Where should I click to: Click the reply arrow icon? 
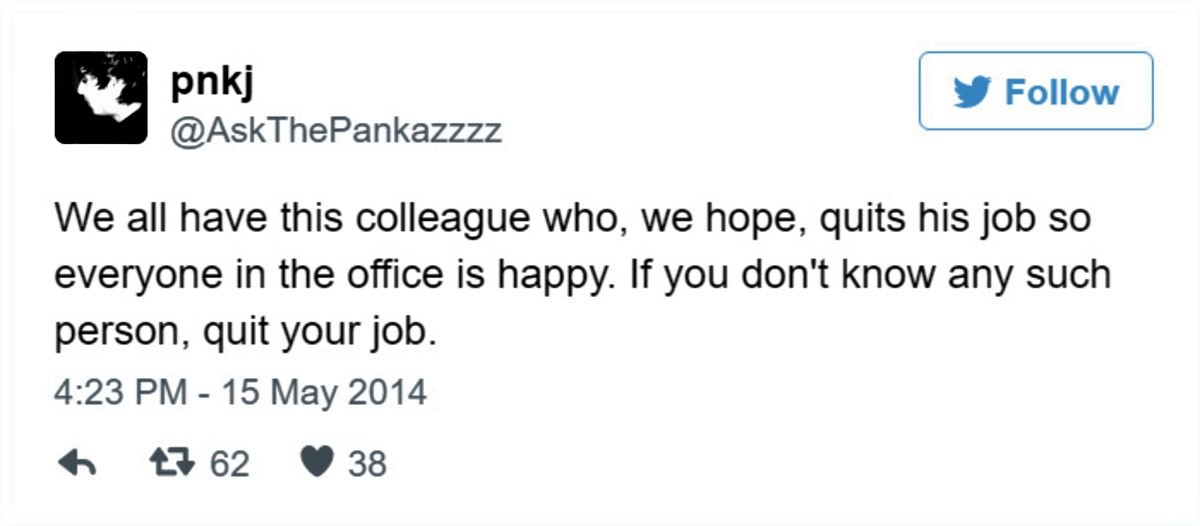pyautogui.click(x=77, y=463)
